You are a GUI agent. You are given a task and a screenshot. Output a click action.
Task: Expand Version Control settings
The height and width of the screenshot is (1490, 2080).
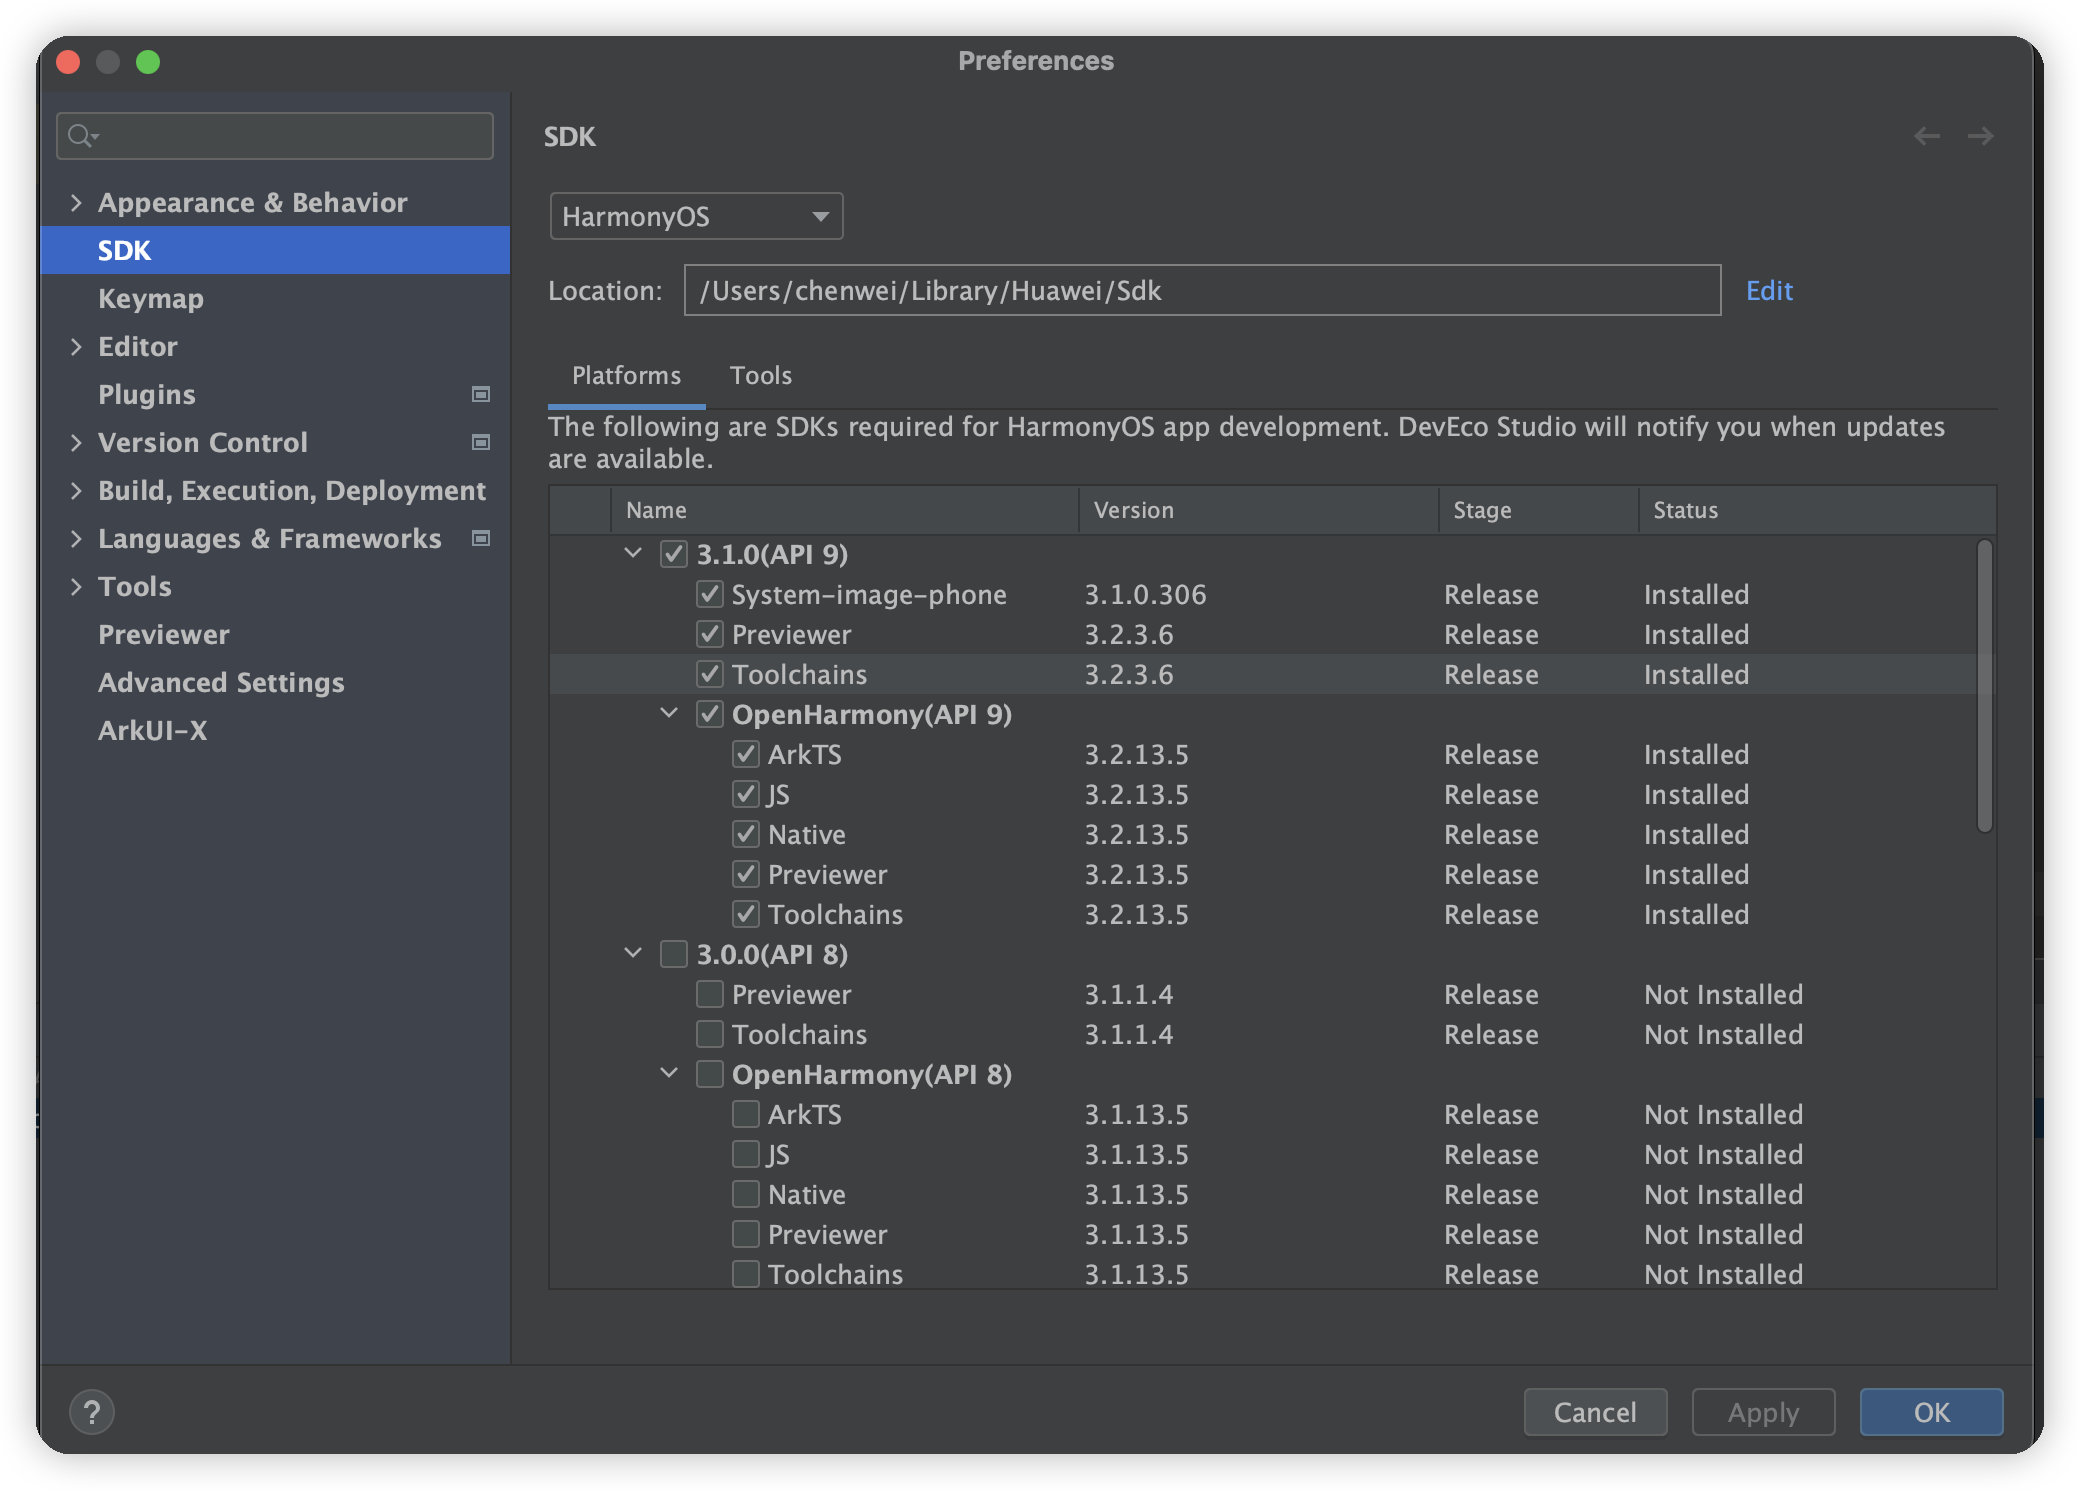76,442
